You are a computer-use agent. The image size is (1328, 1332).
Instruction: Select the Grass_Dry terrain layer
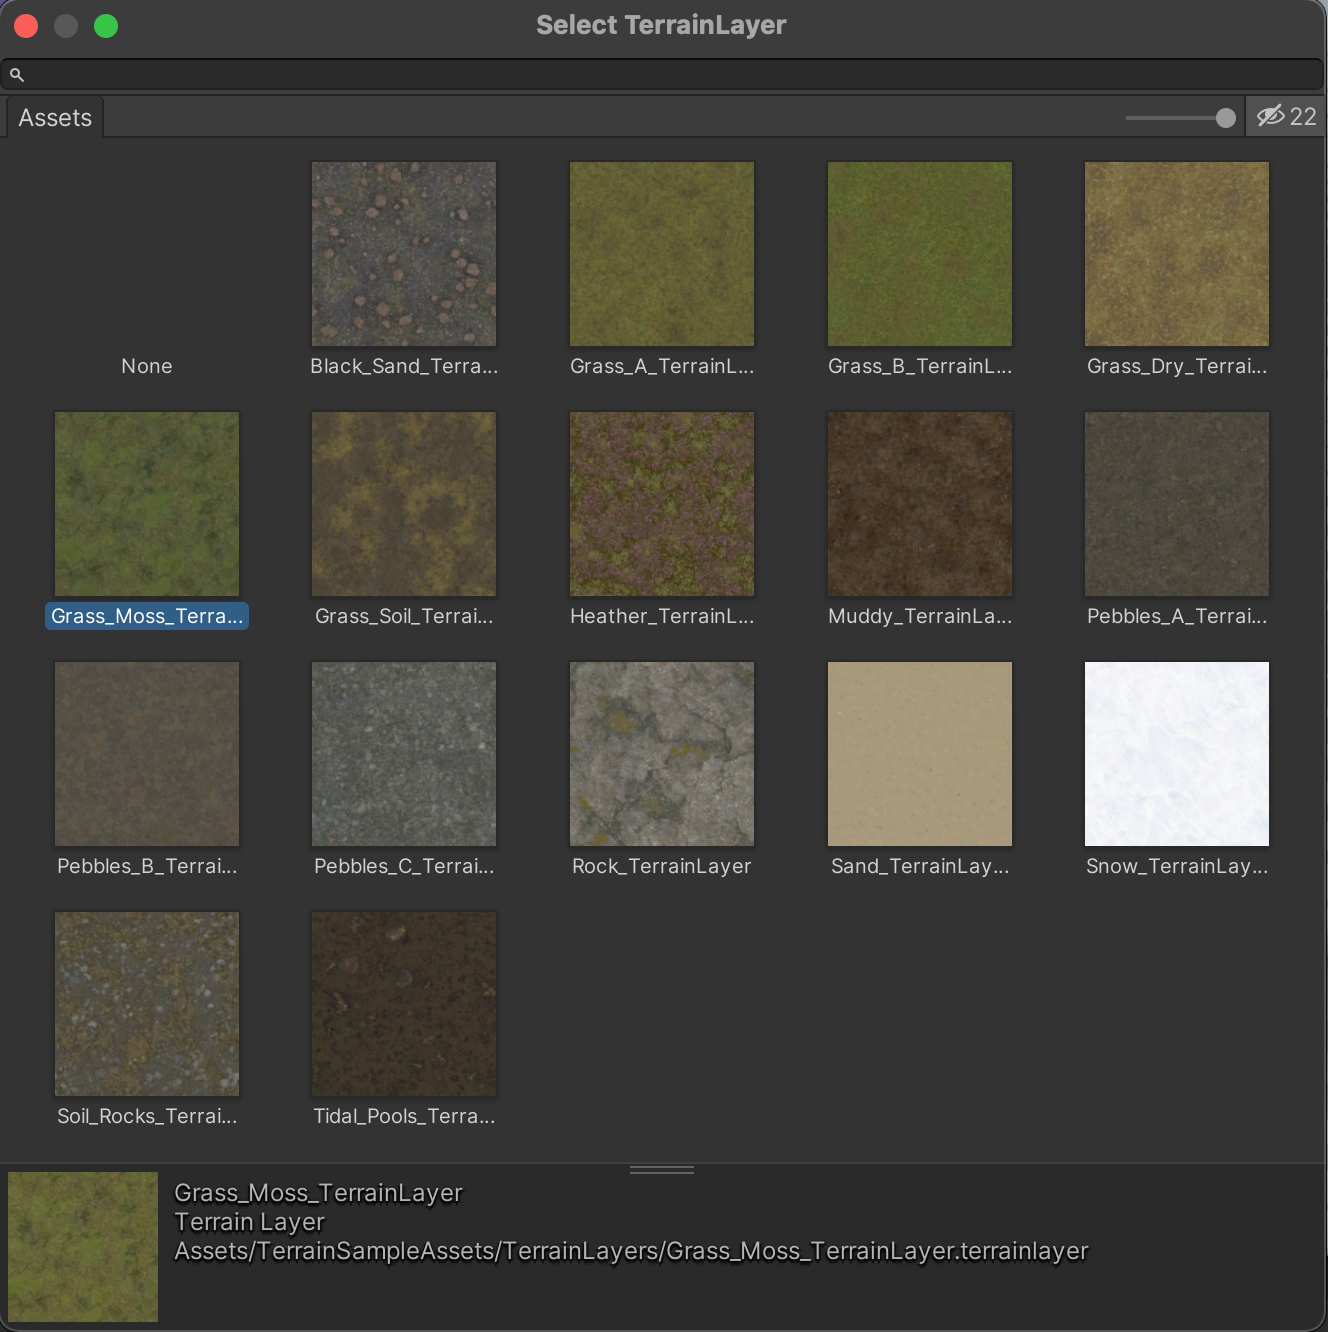pos(1176,254)
